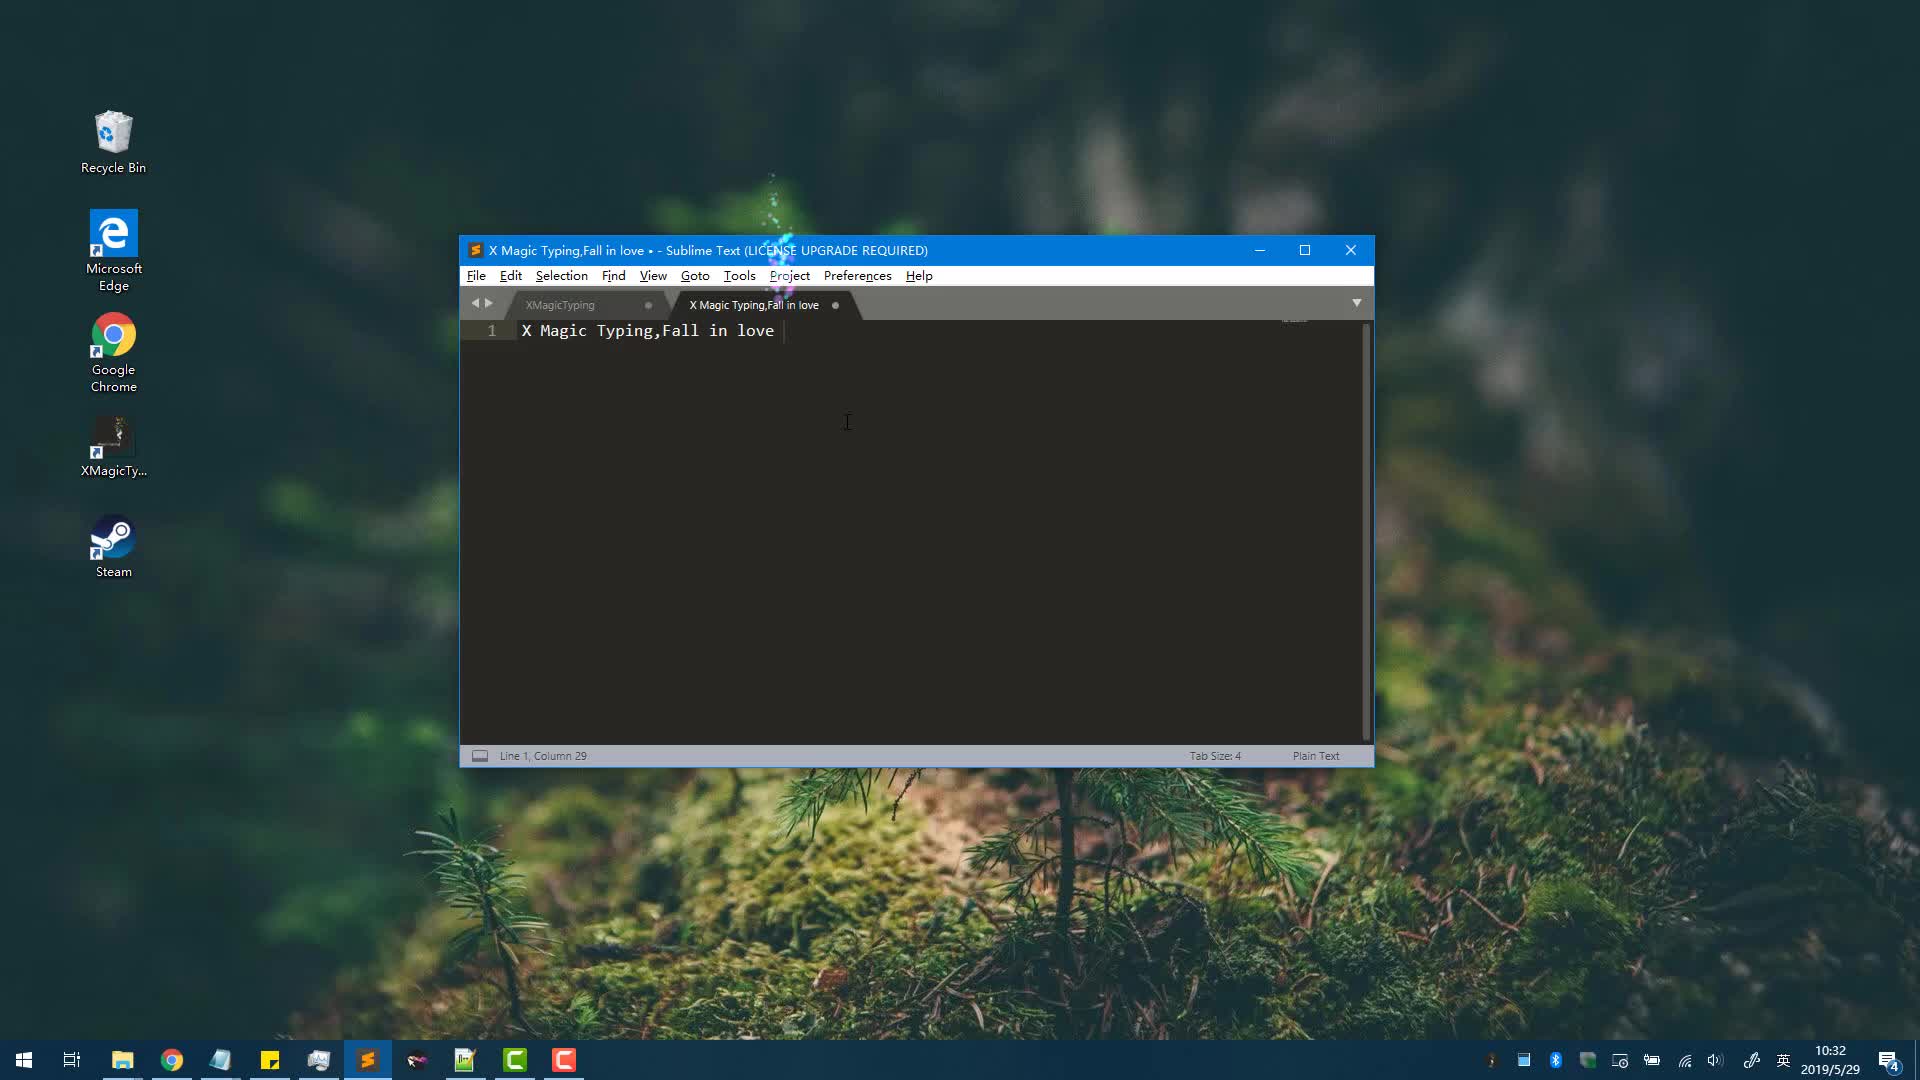Click the Bluetooth tray icon
This screenshot has width=1920, height=1080.
[1555, 1060]
